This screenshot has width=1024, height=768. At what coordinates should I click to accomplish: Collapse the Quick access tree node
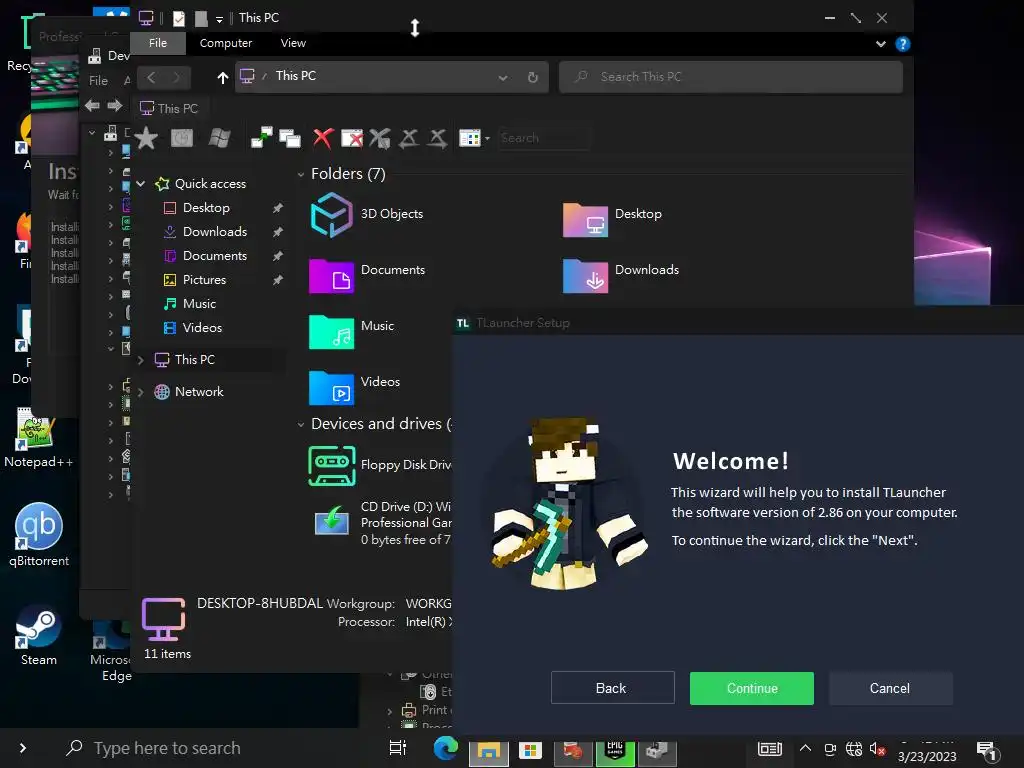click(141, 184)
